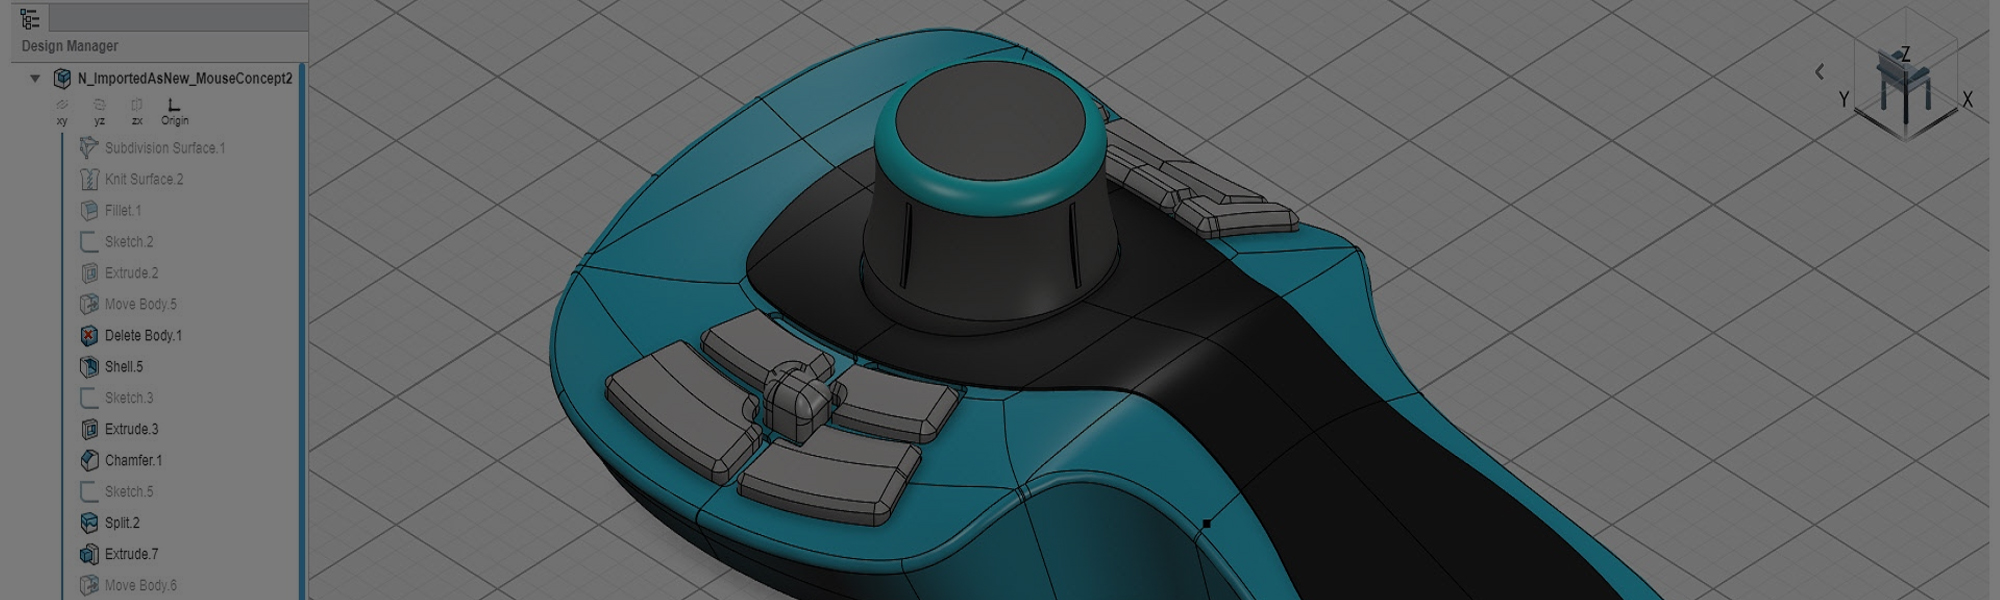Click the Design Manager panel title

click(70, 46)
